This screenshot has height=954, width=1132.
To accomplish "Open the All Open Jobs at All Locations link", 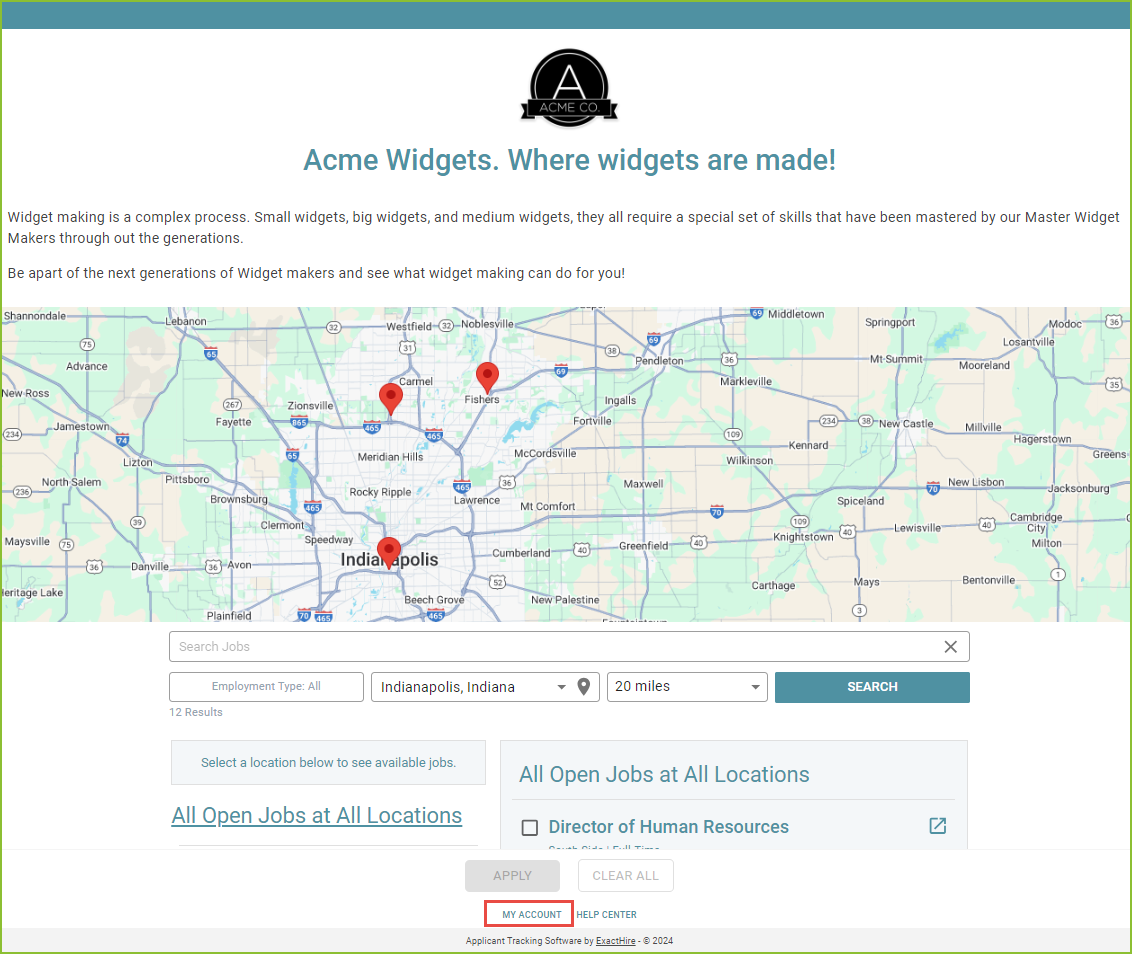I will 317,815.
